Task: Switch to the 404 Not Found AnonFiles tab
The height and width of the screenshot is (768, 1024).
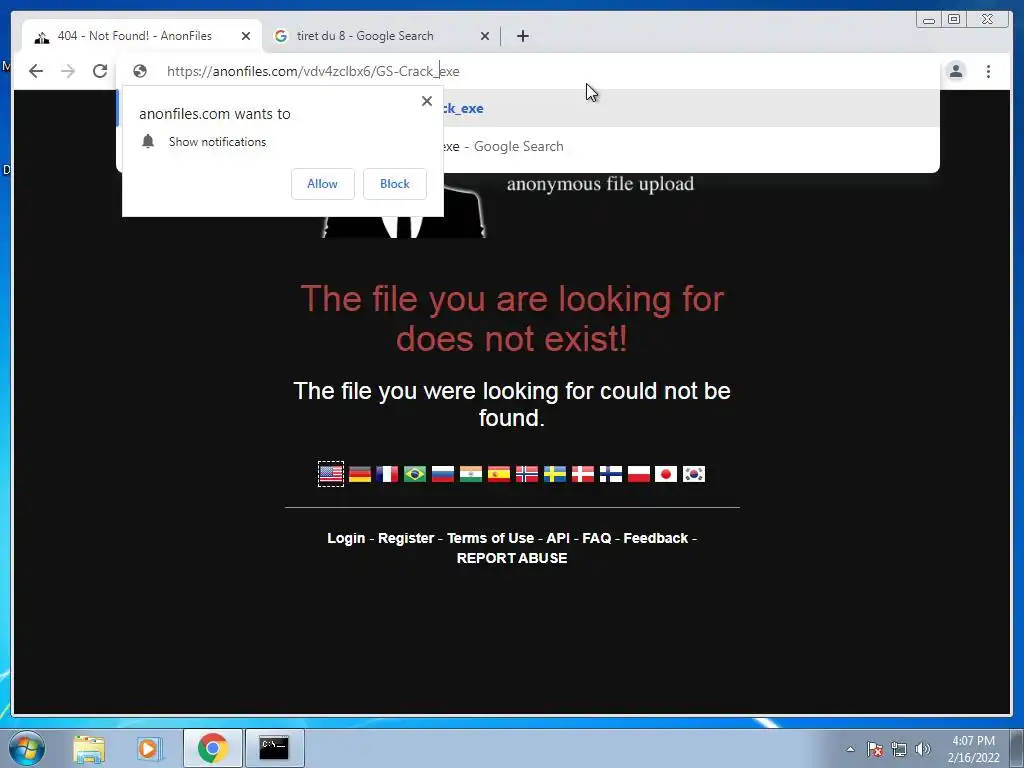Action: (x=142, y=36)
